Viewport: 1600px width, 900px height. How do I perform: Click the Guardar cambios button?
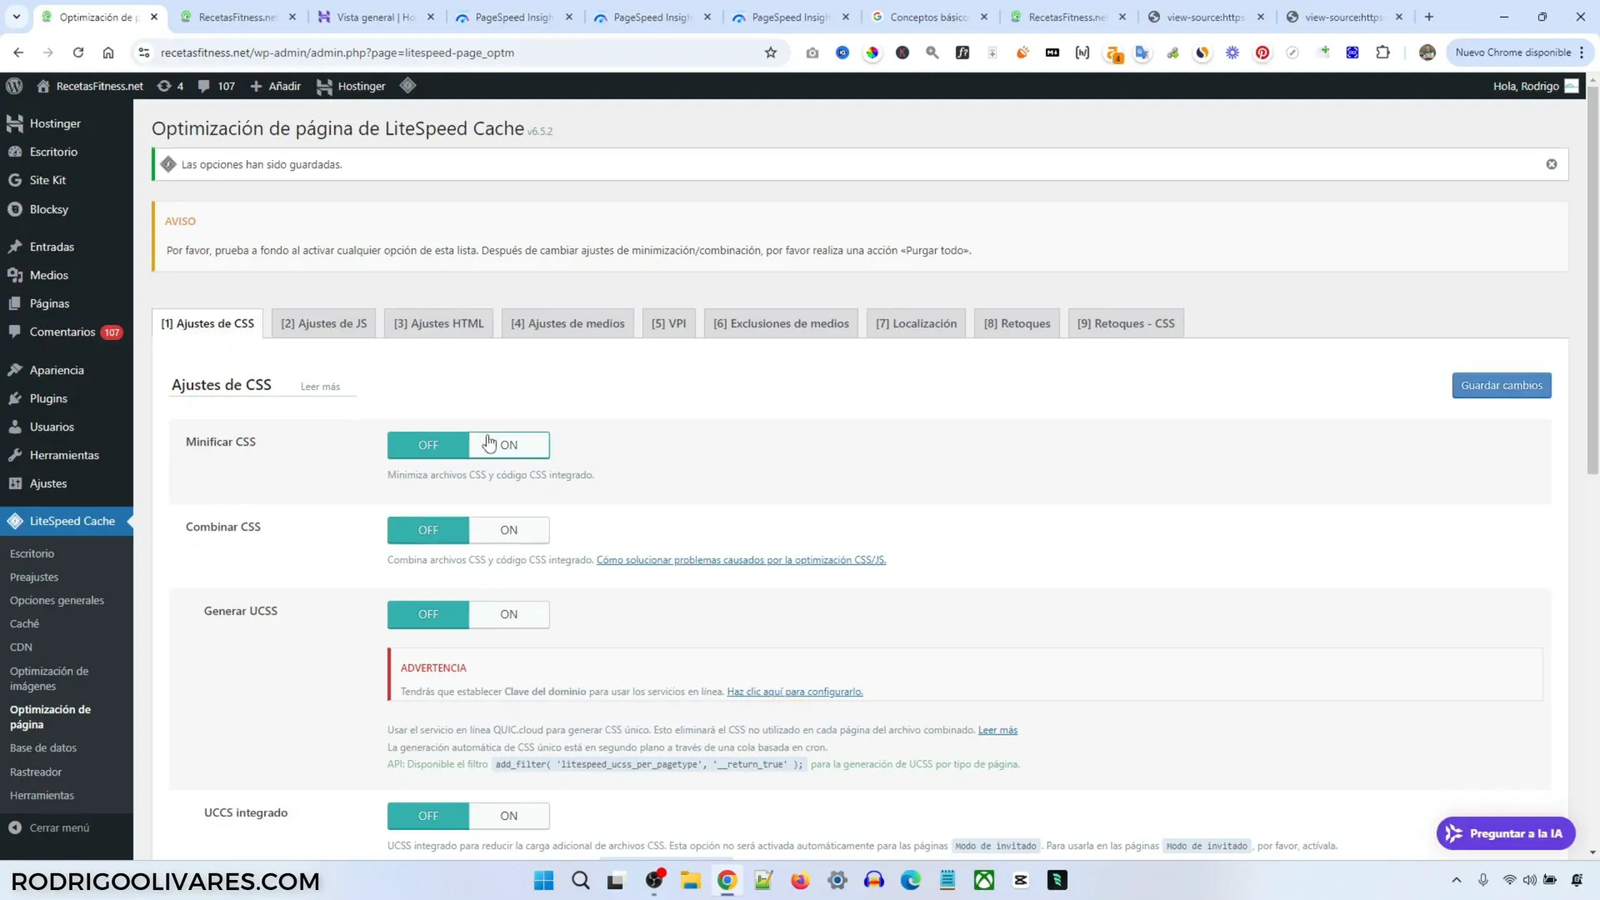1501,385
